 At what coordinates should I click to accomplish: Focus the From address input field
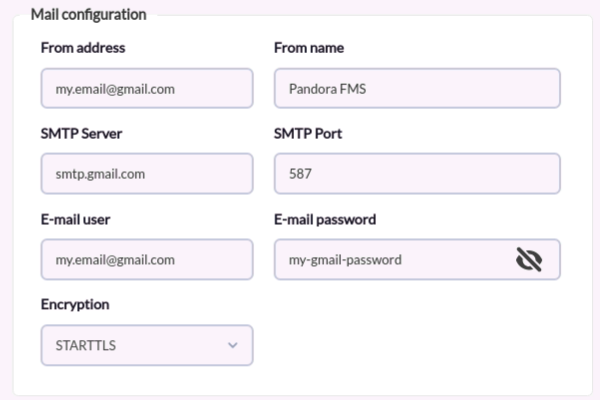147,88
